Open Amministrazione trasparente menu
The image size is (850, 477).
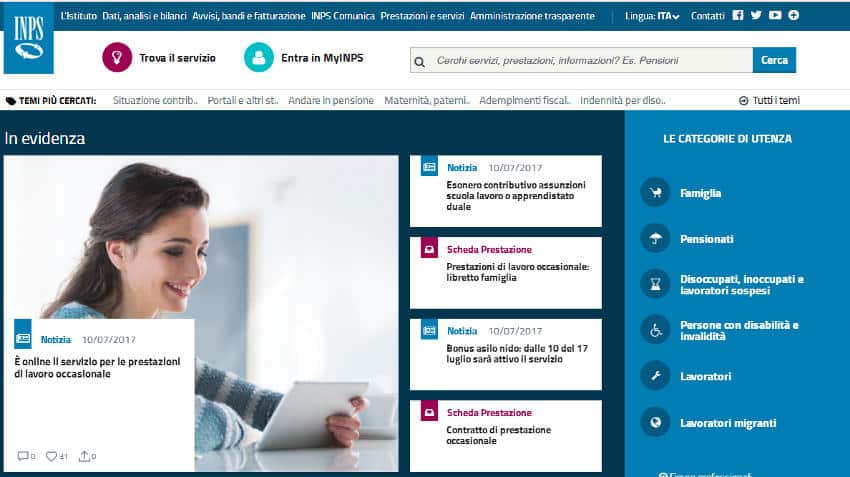[x=532, y=16]
